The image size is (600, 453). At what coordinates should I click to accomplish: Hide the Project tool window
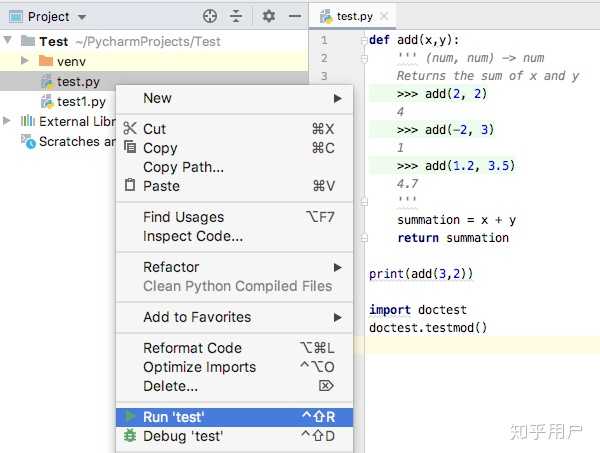[294, 16]
